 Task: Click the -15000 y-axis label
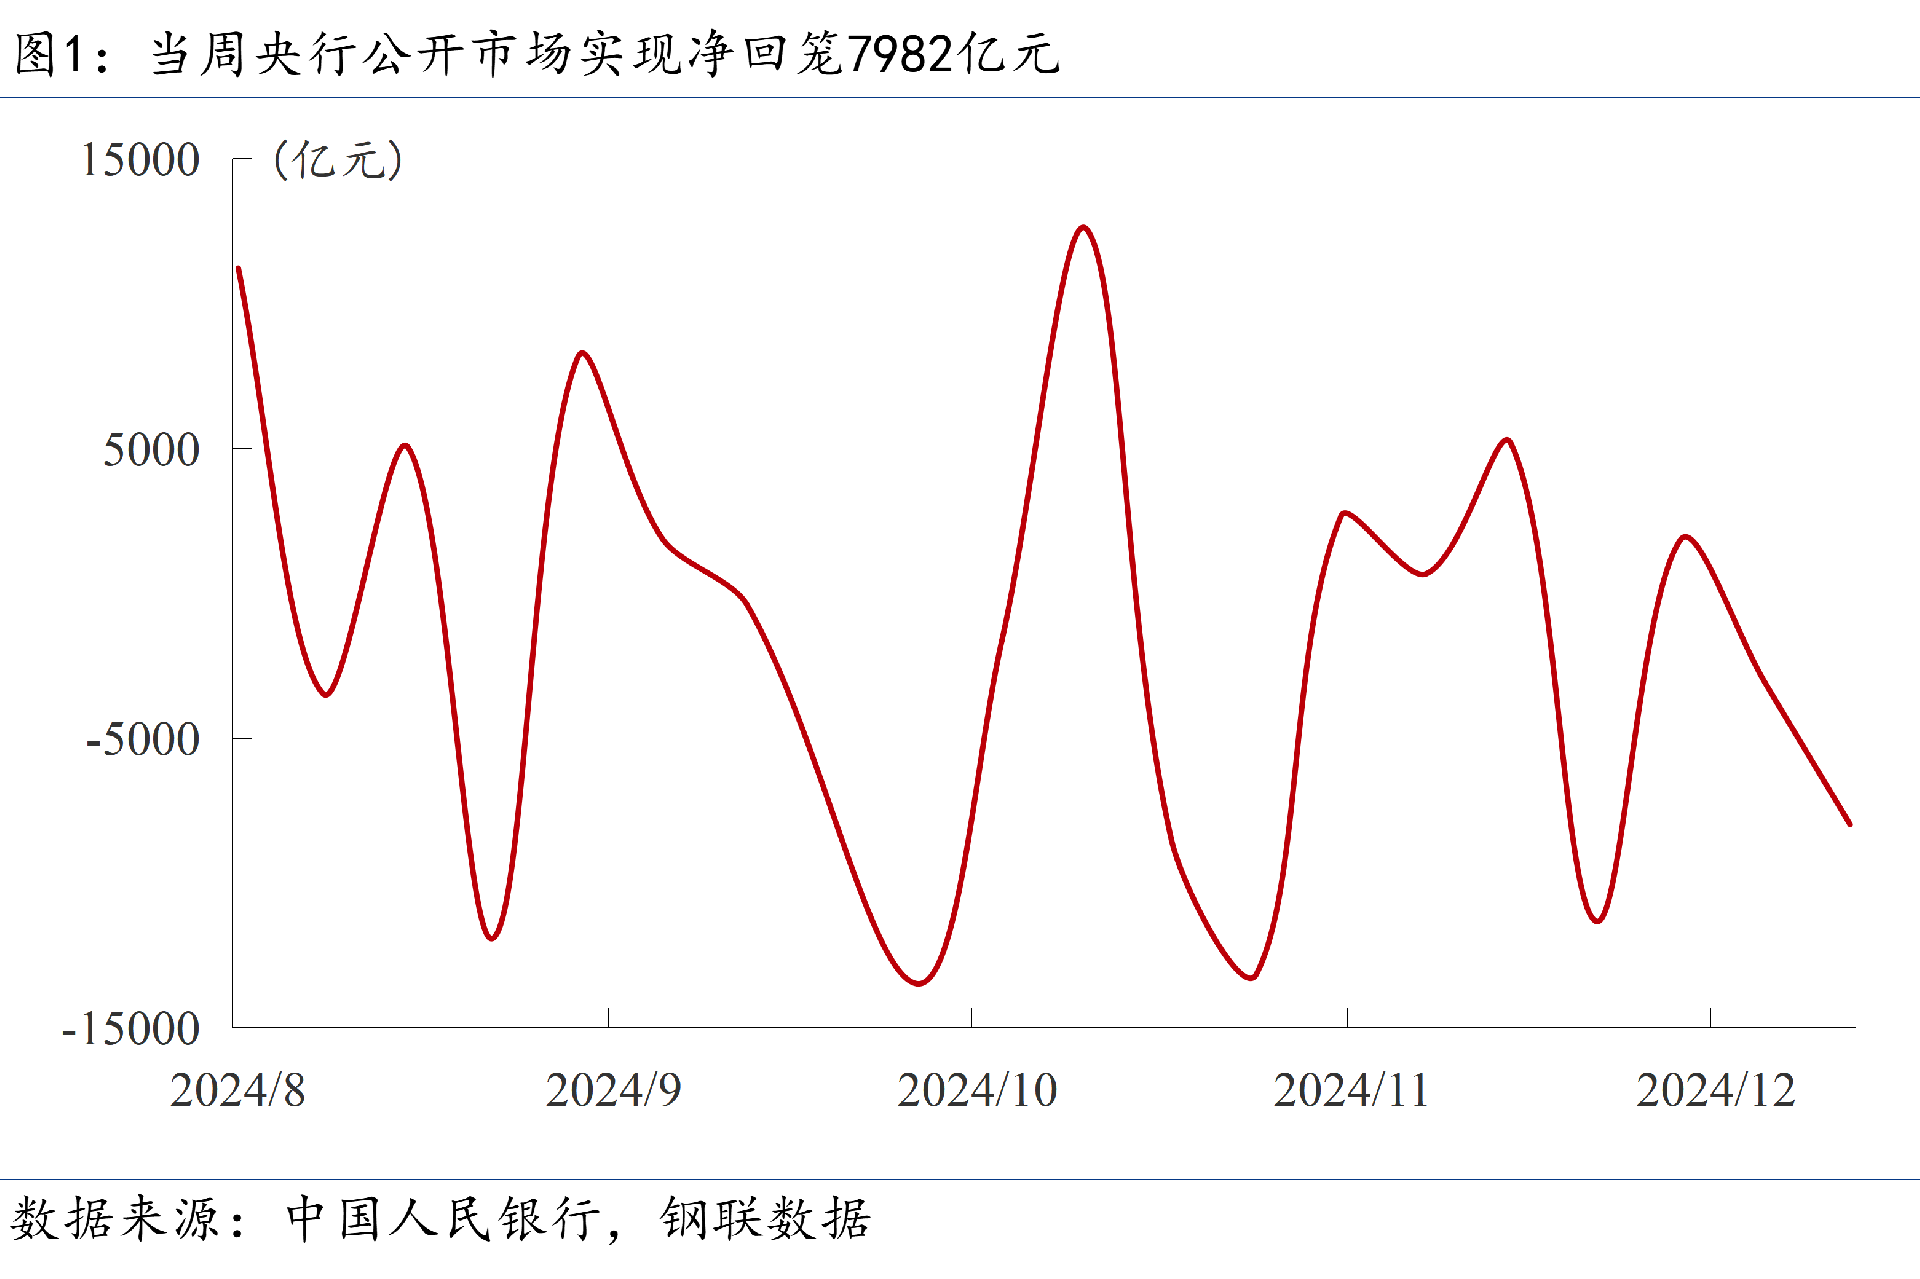click(x=131, y=1029)
